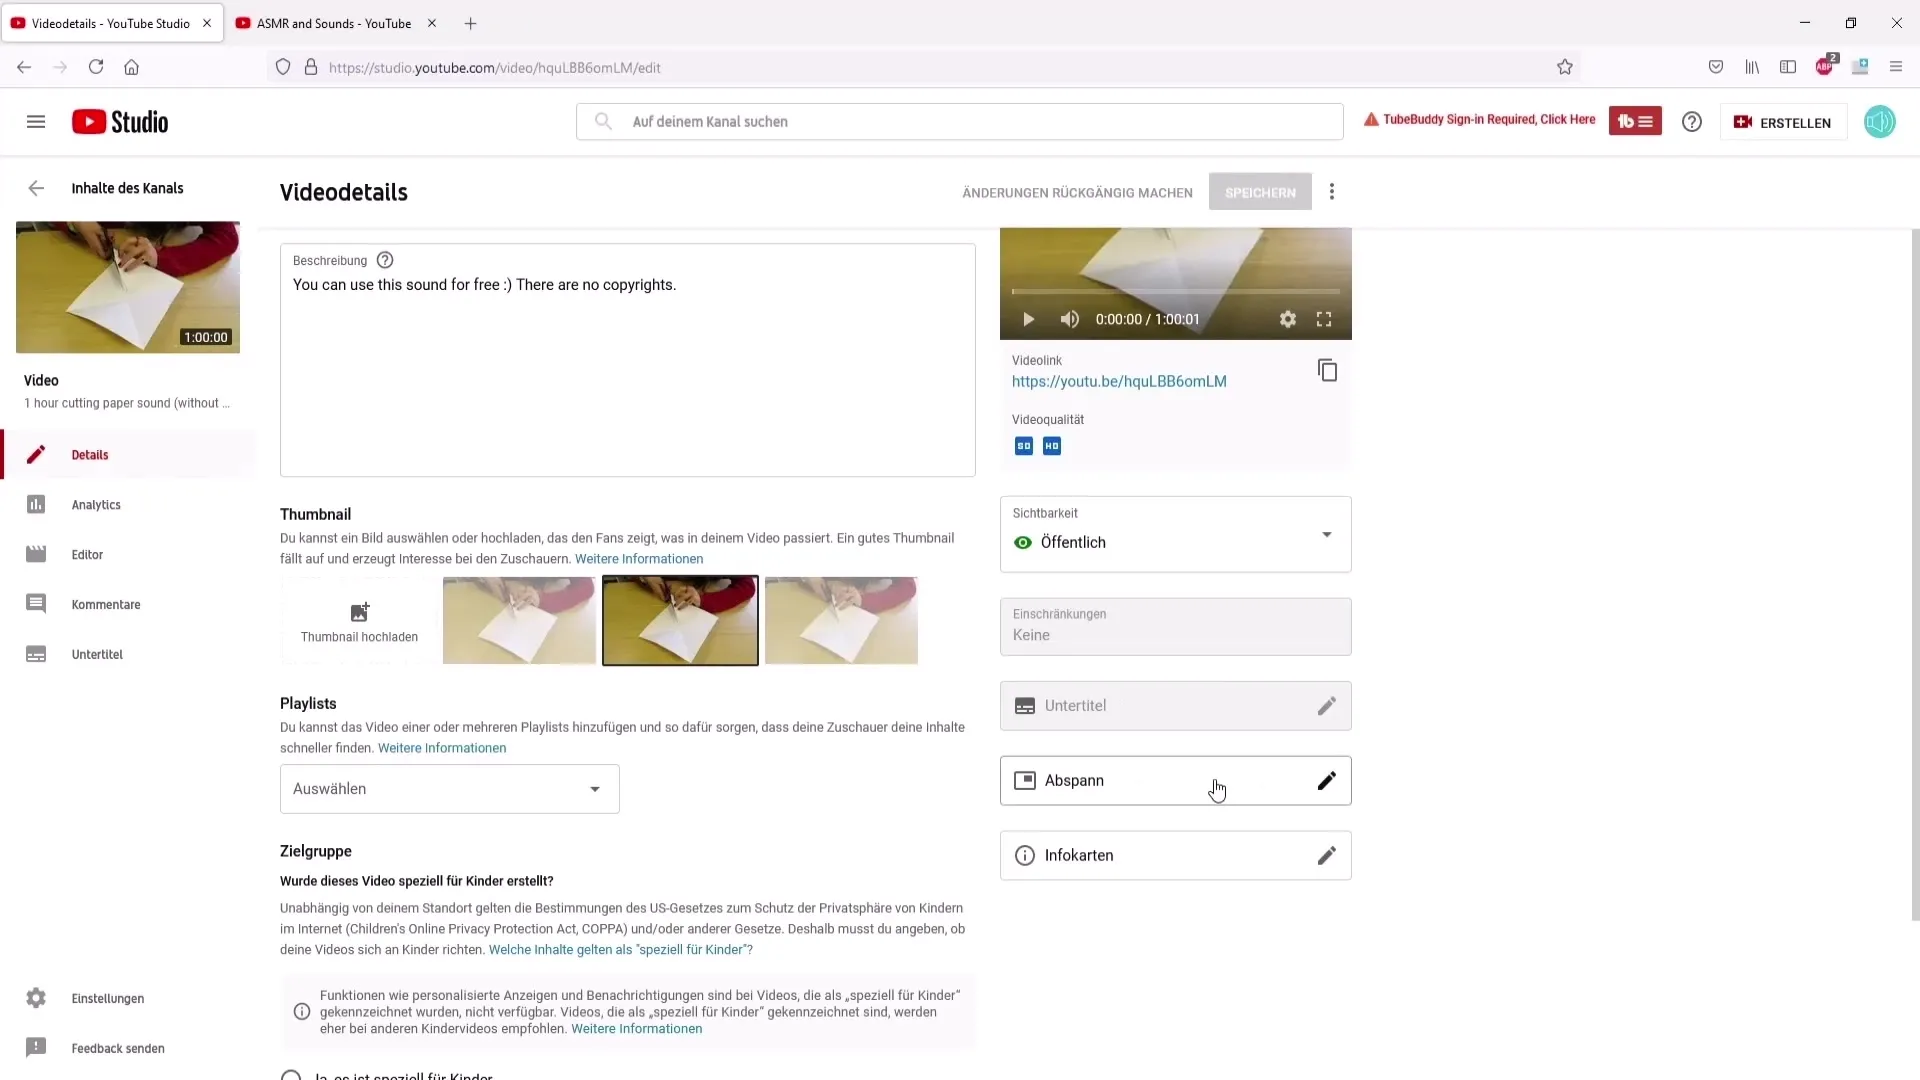The width and height of the screenshot is (1920, 1080).
Task: Select the HD quality badge
Action: tap(1051, 446)
